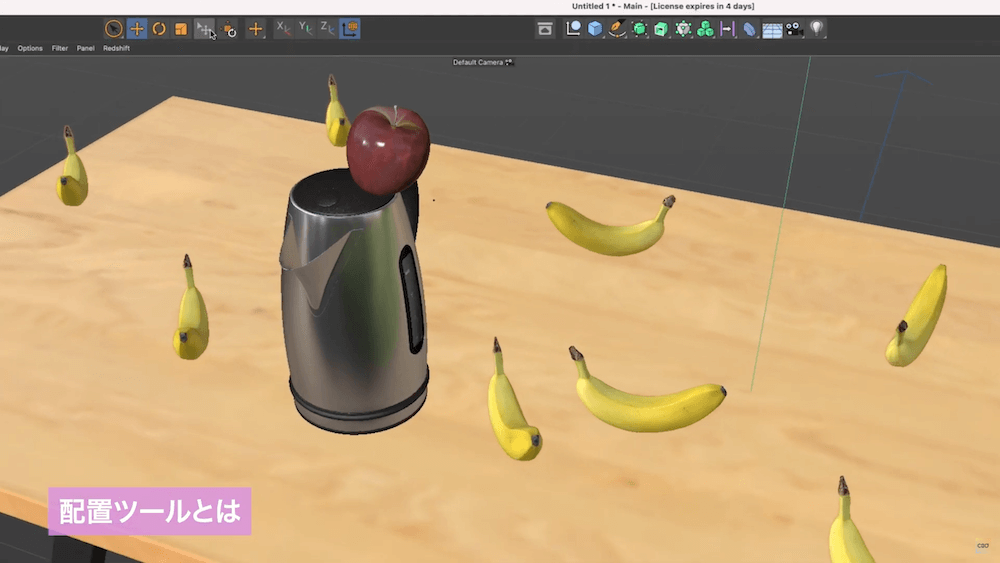
Task: Open the viewport Redshift menu
Action: click(x=116, y=48)
